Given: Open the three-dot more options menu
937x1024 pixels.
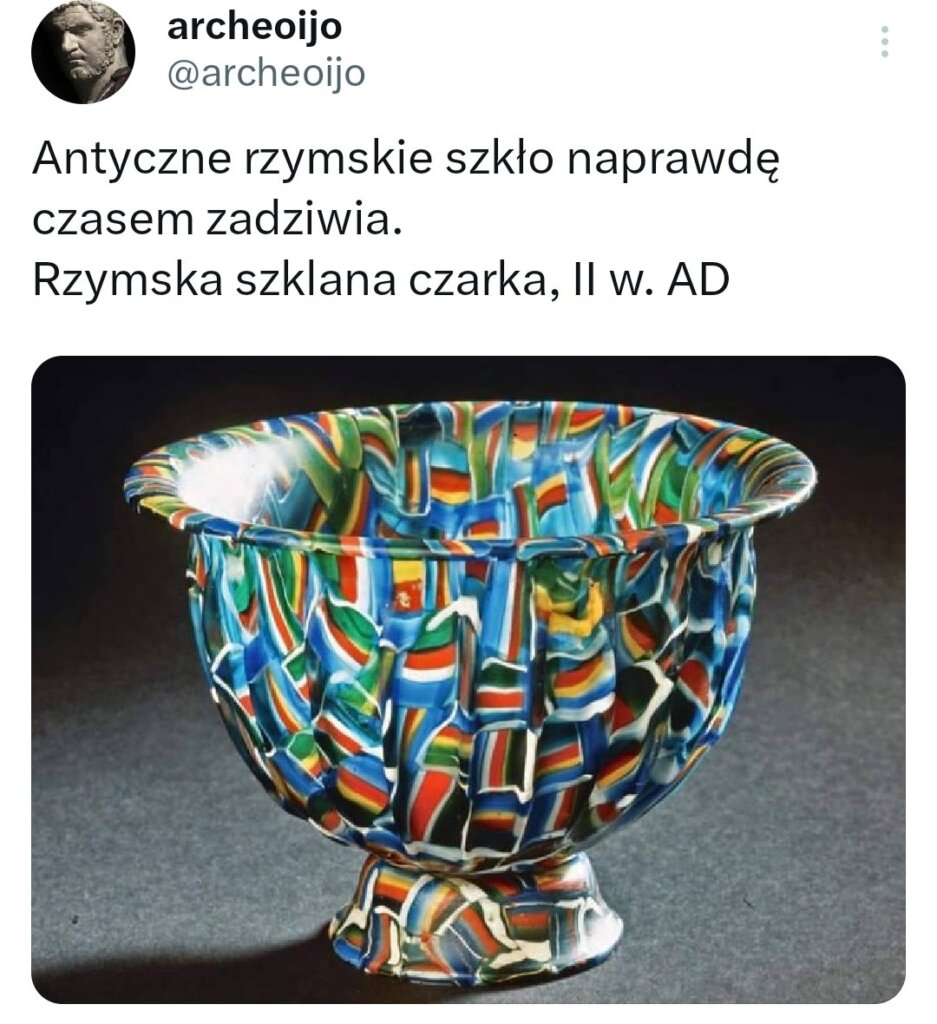Looking at the screenshot, I should click(x=884, y=41).
